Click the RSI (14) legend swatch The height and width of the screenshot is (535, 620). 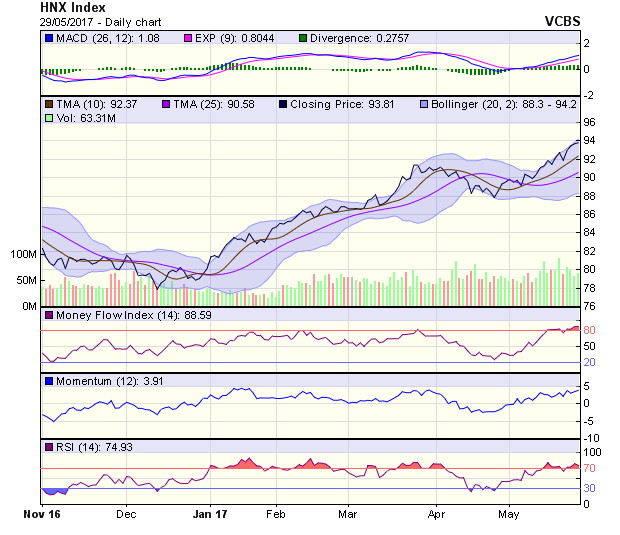click(x=48, y=446)
